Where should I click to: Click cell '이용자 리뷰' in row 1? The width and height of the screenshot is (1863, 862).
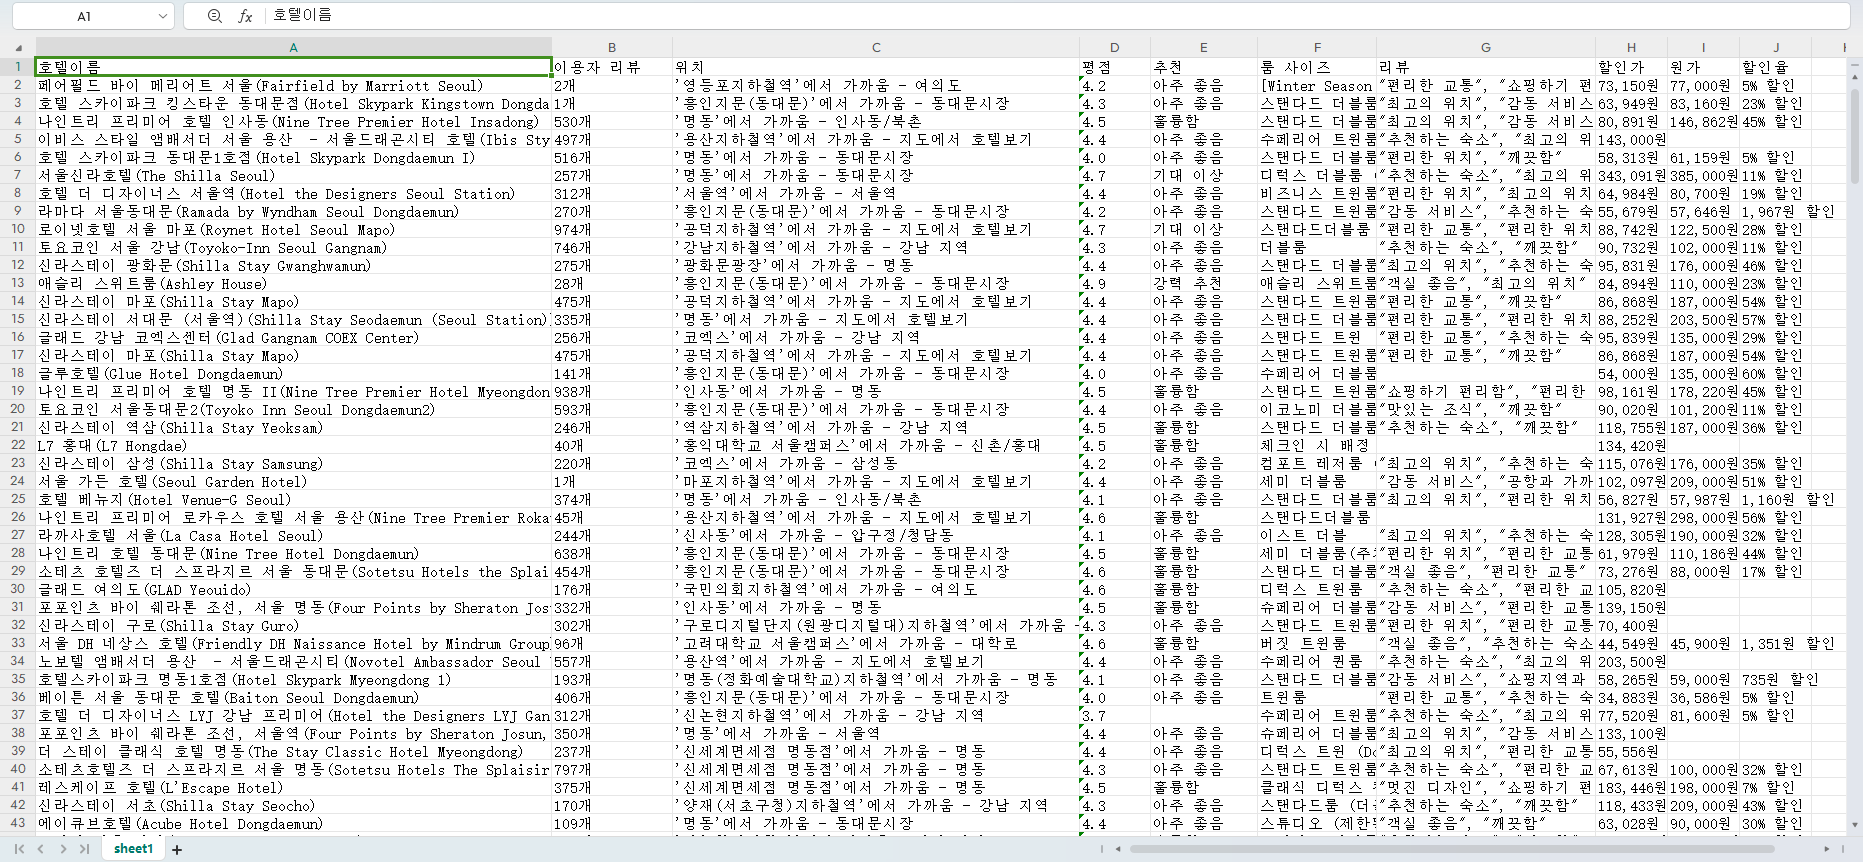pos(612,67)
